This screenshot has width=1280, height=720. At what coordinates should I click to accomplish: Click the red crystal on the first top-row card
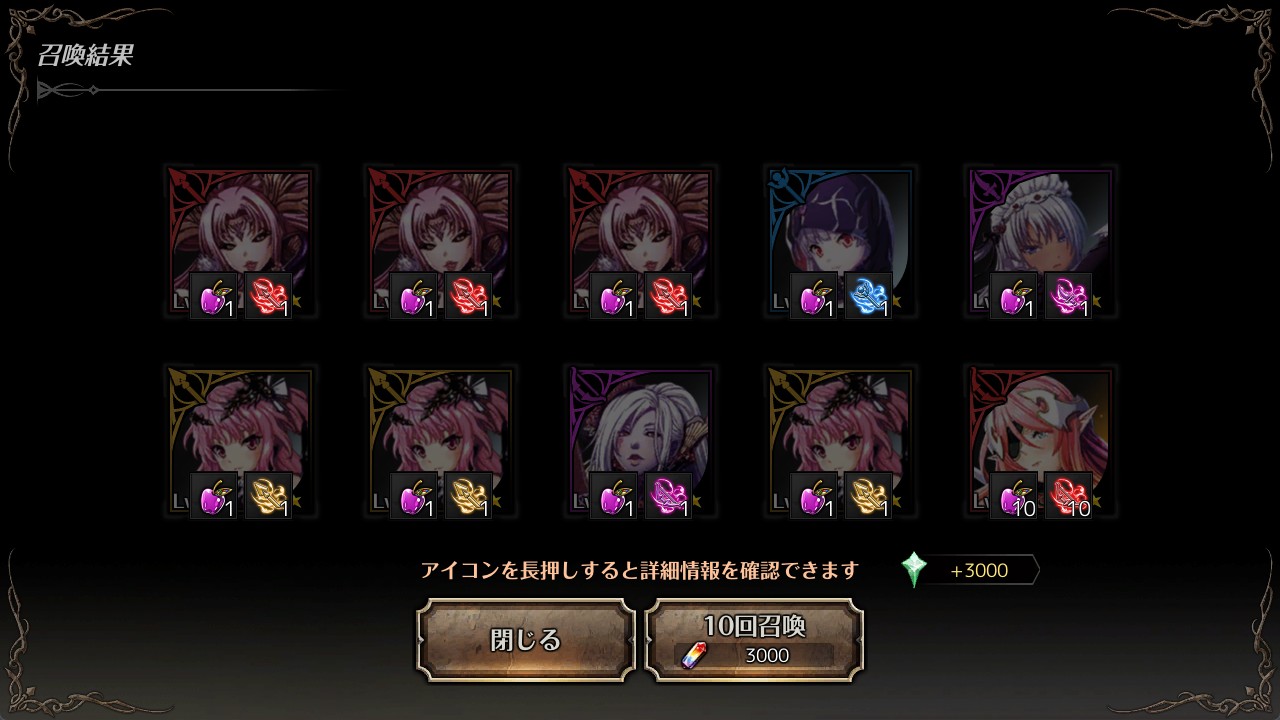point(268,296)
